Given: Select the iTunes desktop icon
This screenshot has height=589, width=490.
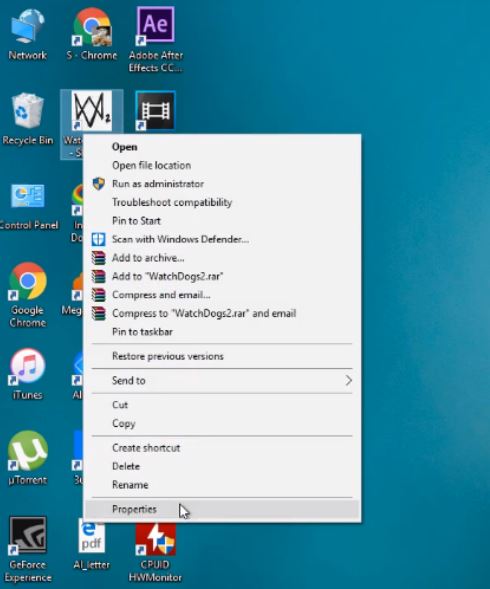Looking at the screenshot, I should [x=27, y=366].
